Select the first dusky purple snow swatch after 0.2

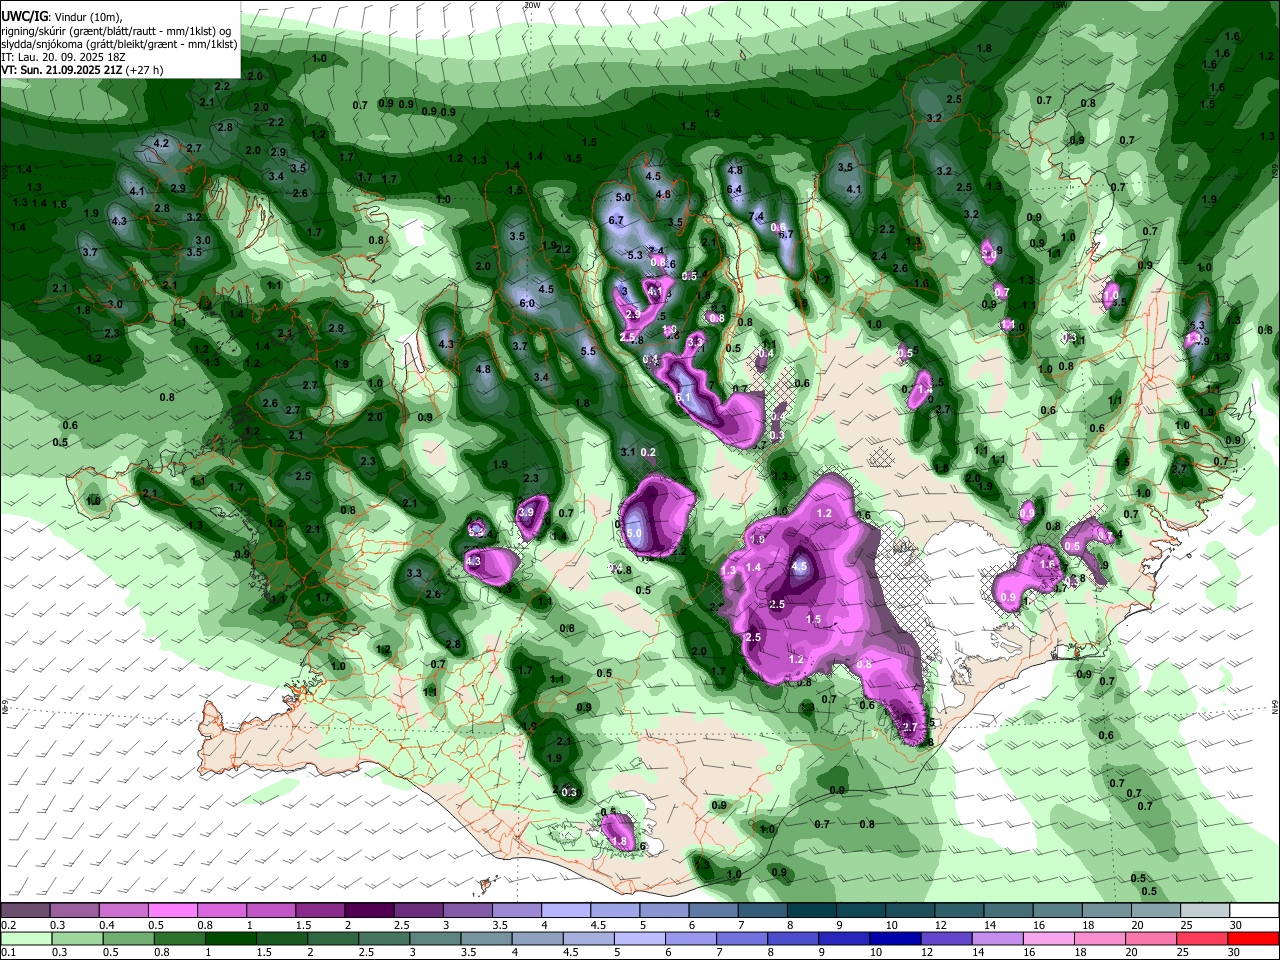24,911
